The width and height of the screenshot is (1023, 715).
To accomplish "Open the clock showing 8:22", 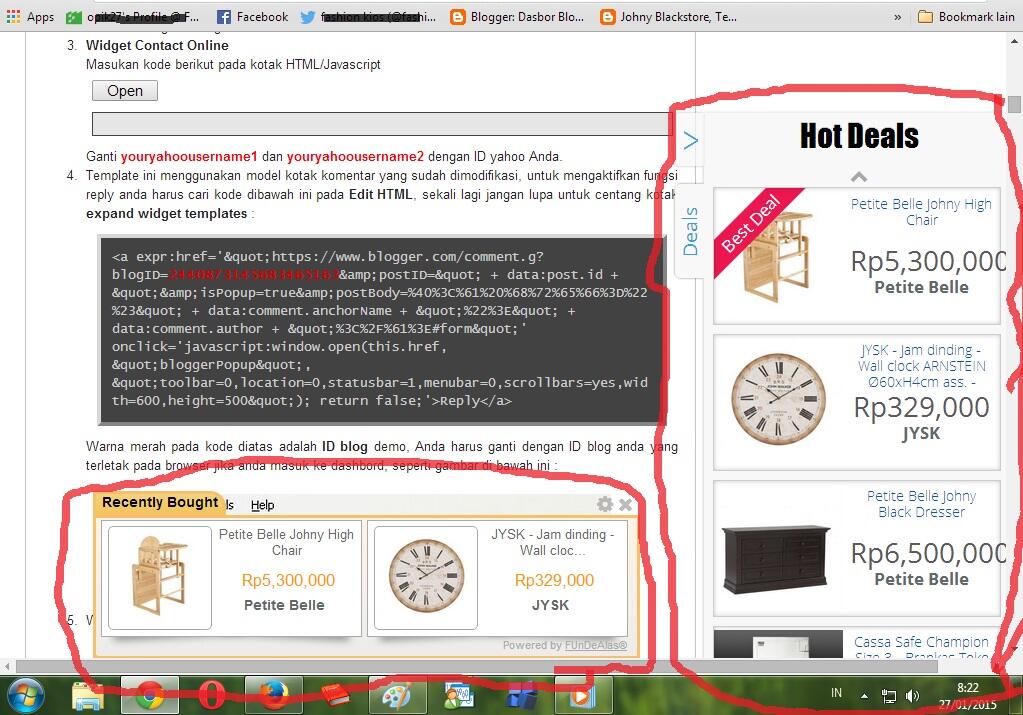I will [x=968, y=696].
